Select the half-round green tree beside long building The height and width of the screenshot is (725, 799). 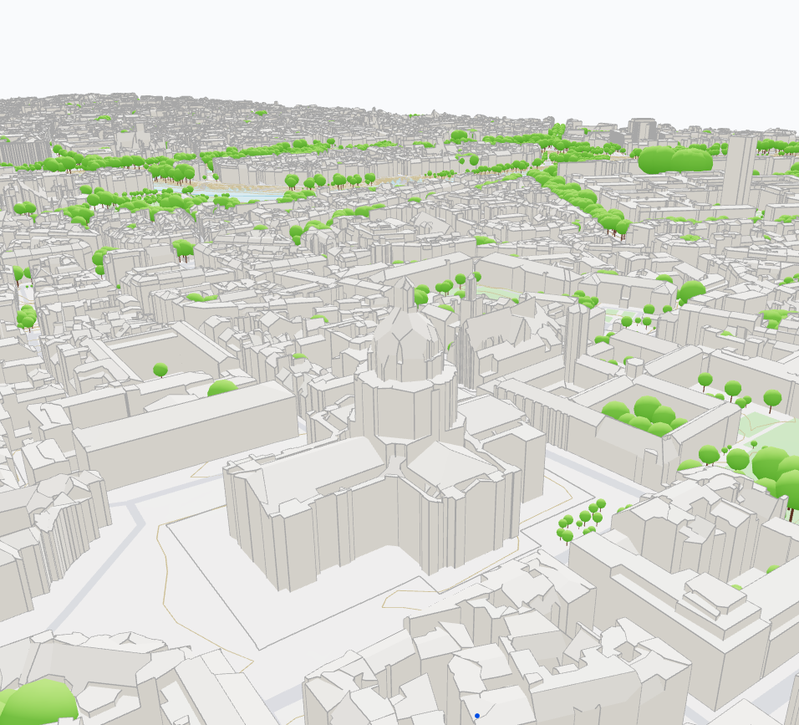point(222,387)
